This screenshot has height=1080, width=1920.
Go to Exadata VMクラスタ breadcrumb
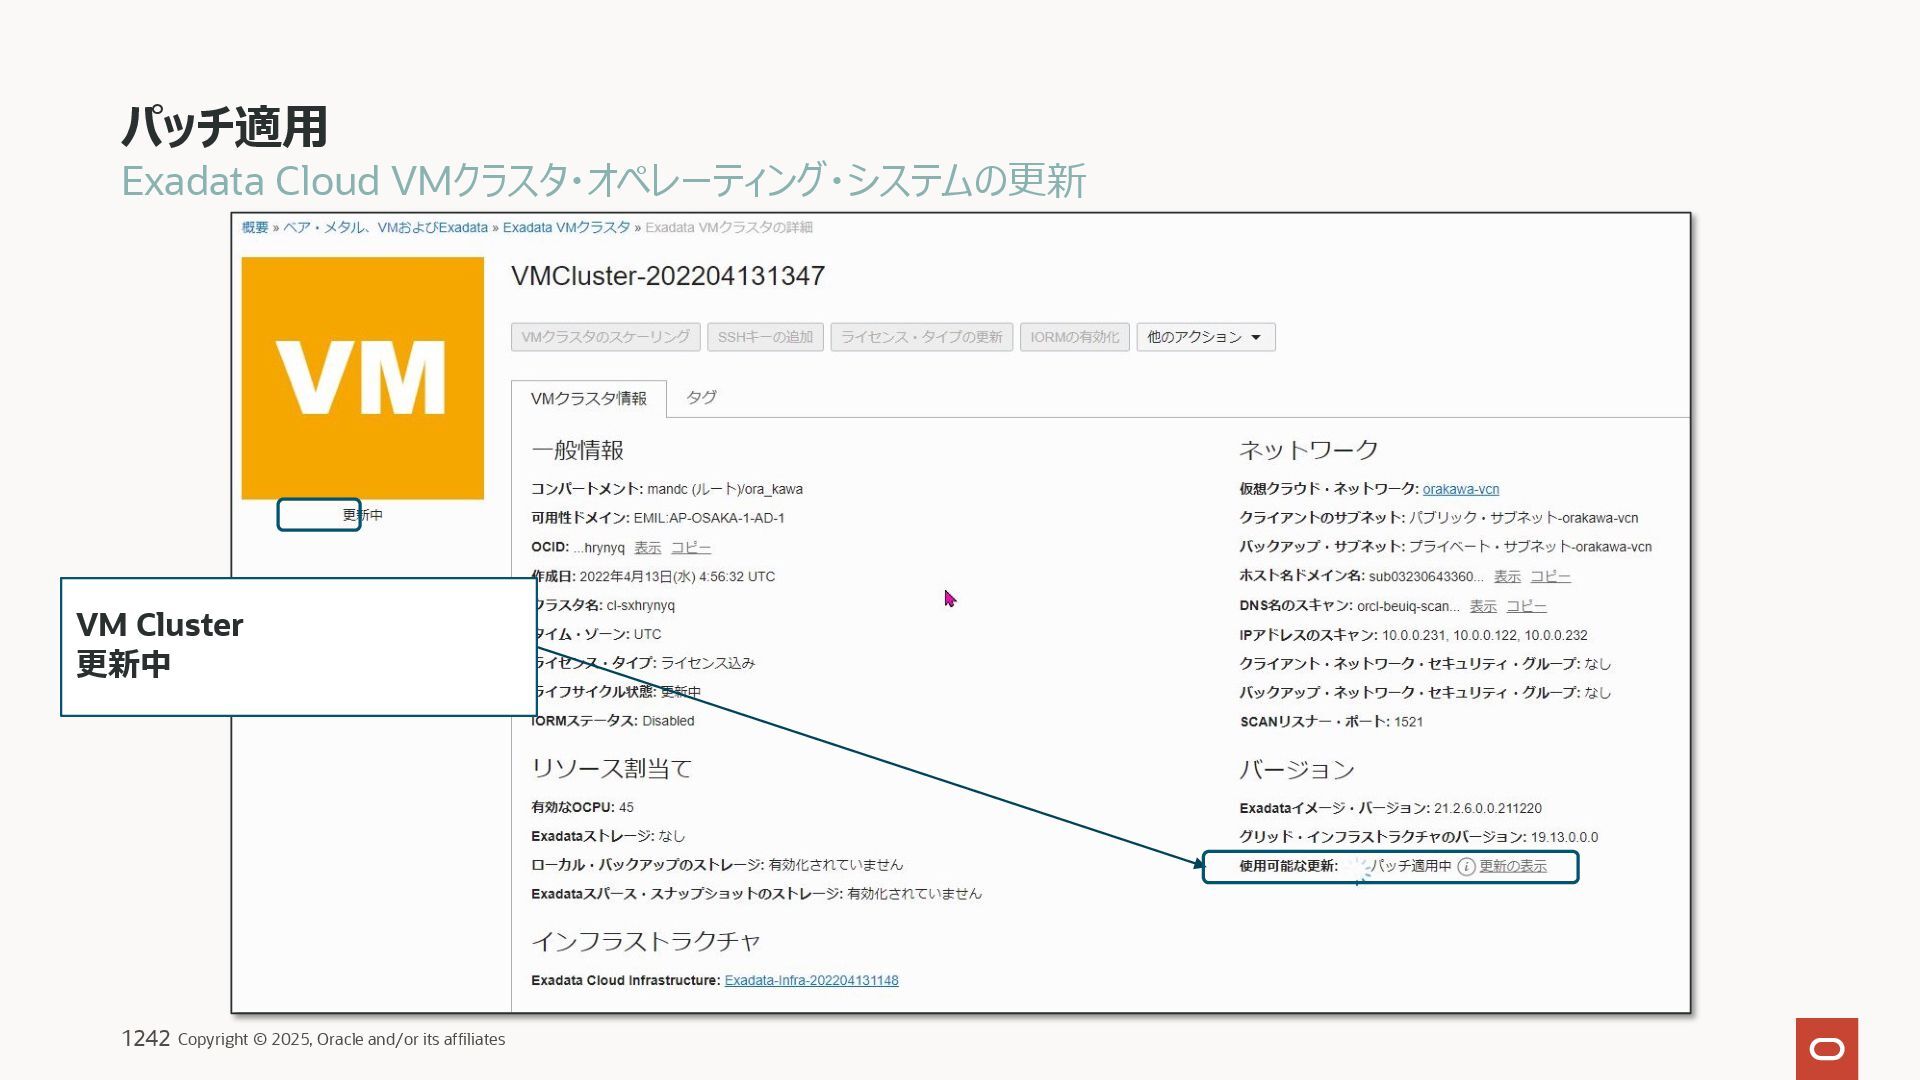[566, 228]
